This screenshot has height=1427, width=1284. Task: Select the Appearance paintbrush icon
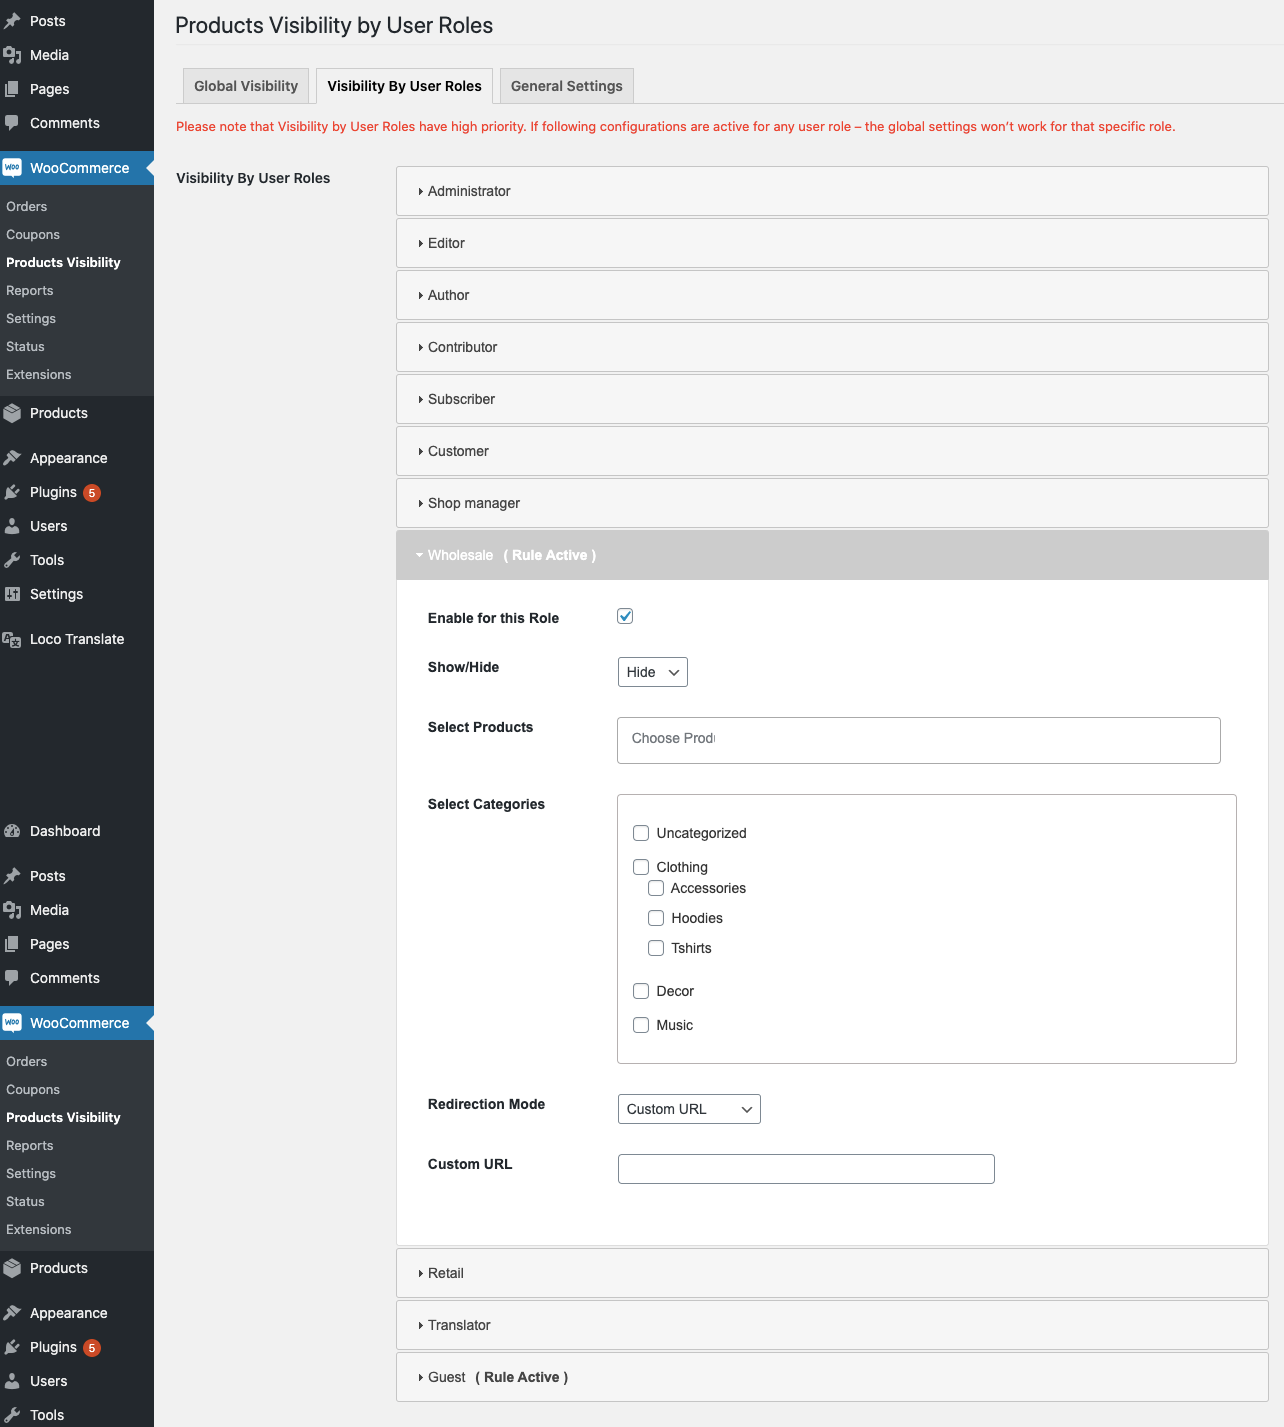(x=14, y=457)
